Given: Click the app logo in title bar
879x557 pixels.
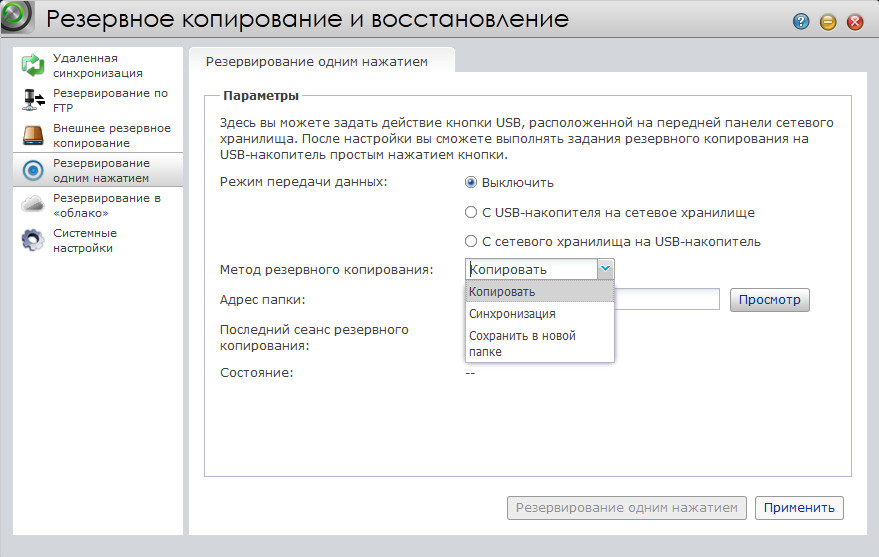Looking at the screenshot, I should [17, 19].
